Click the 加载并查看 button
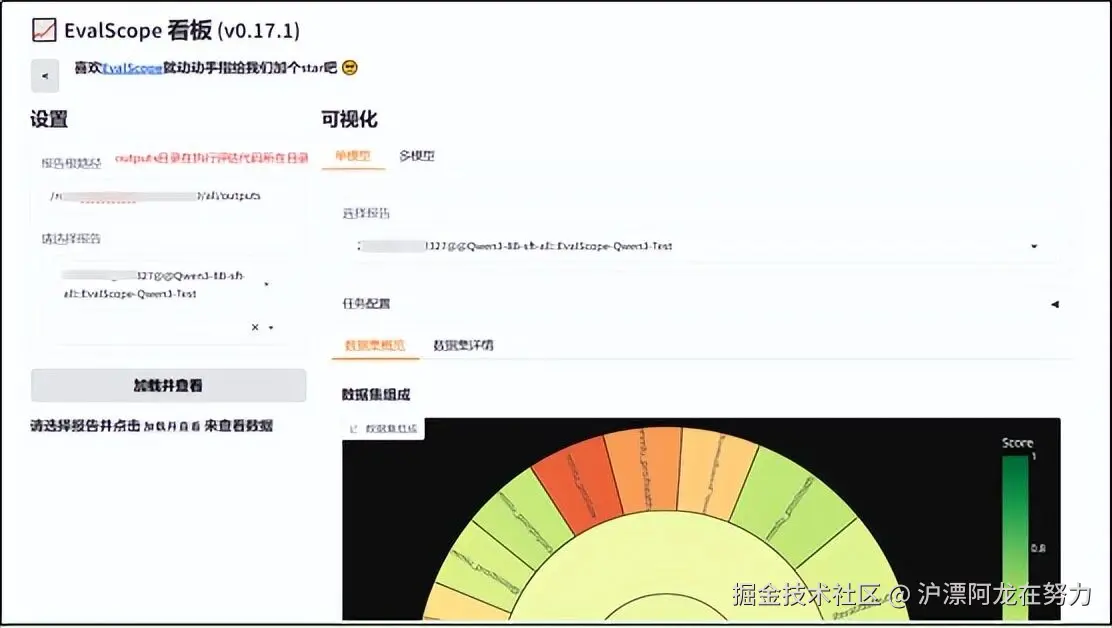The width and height of the screenshot is (1112, 628). pyautogui.click(x=169, y=386)
